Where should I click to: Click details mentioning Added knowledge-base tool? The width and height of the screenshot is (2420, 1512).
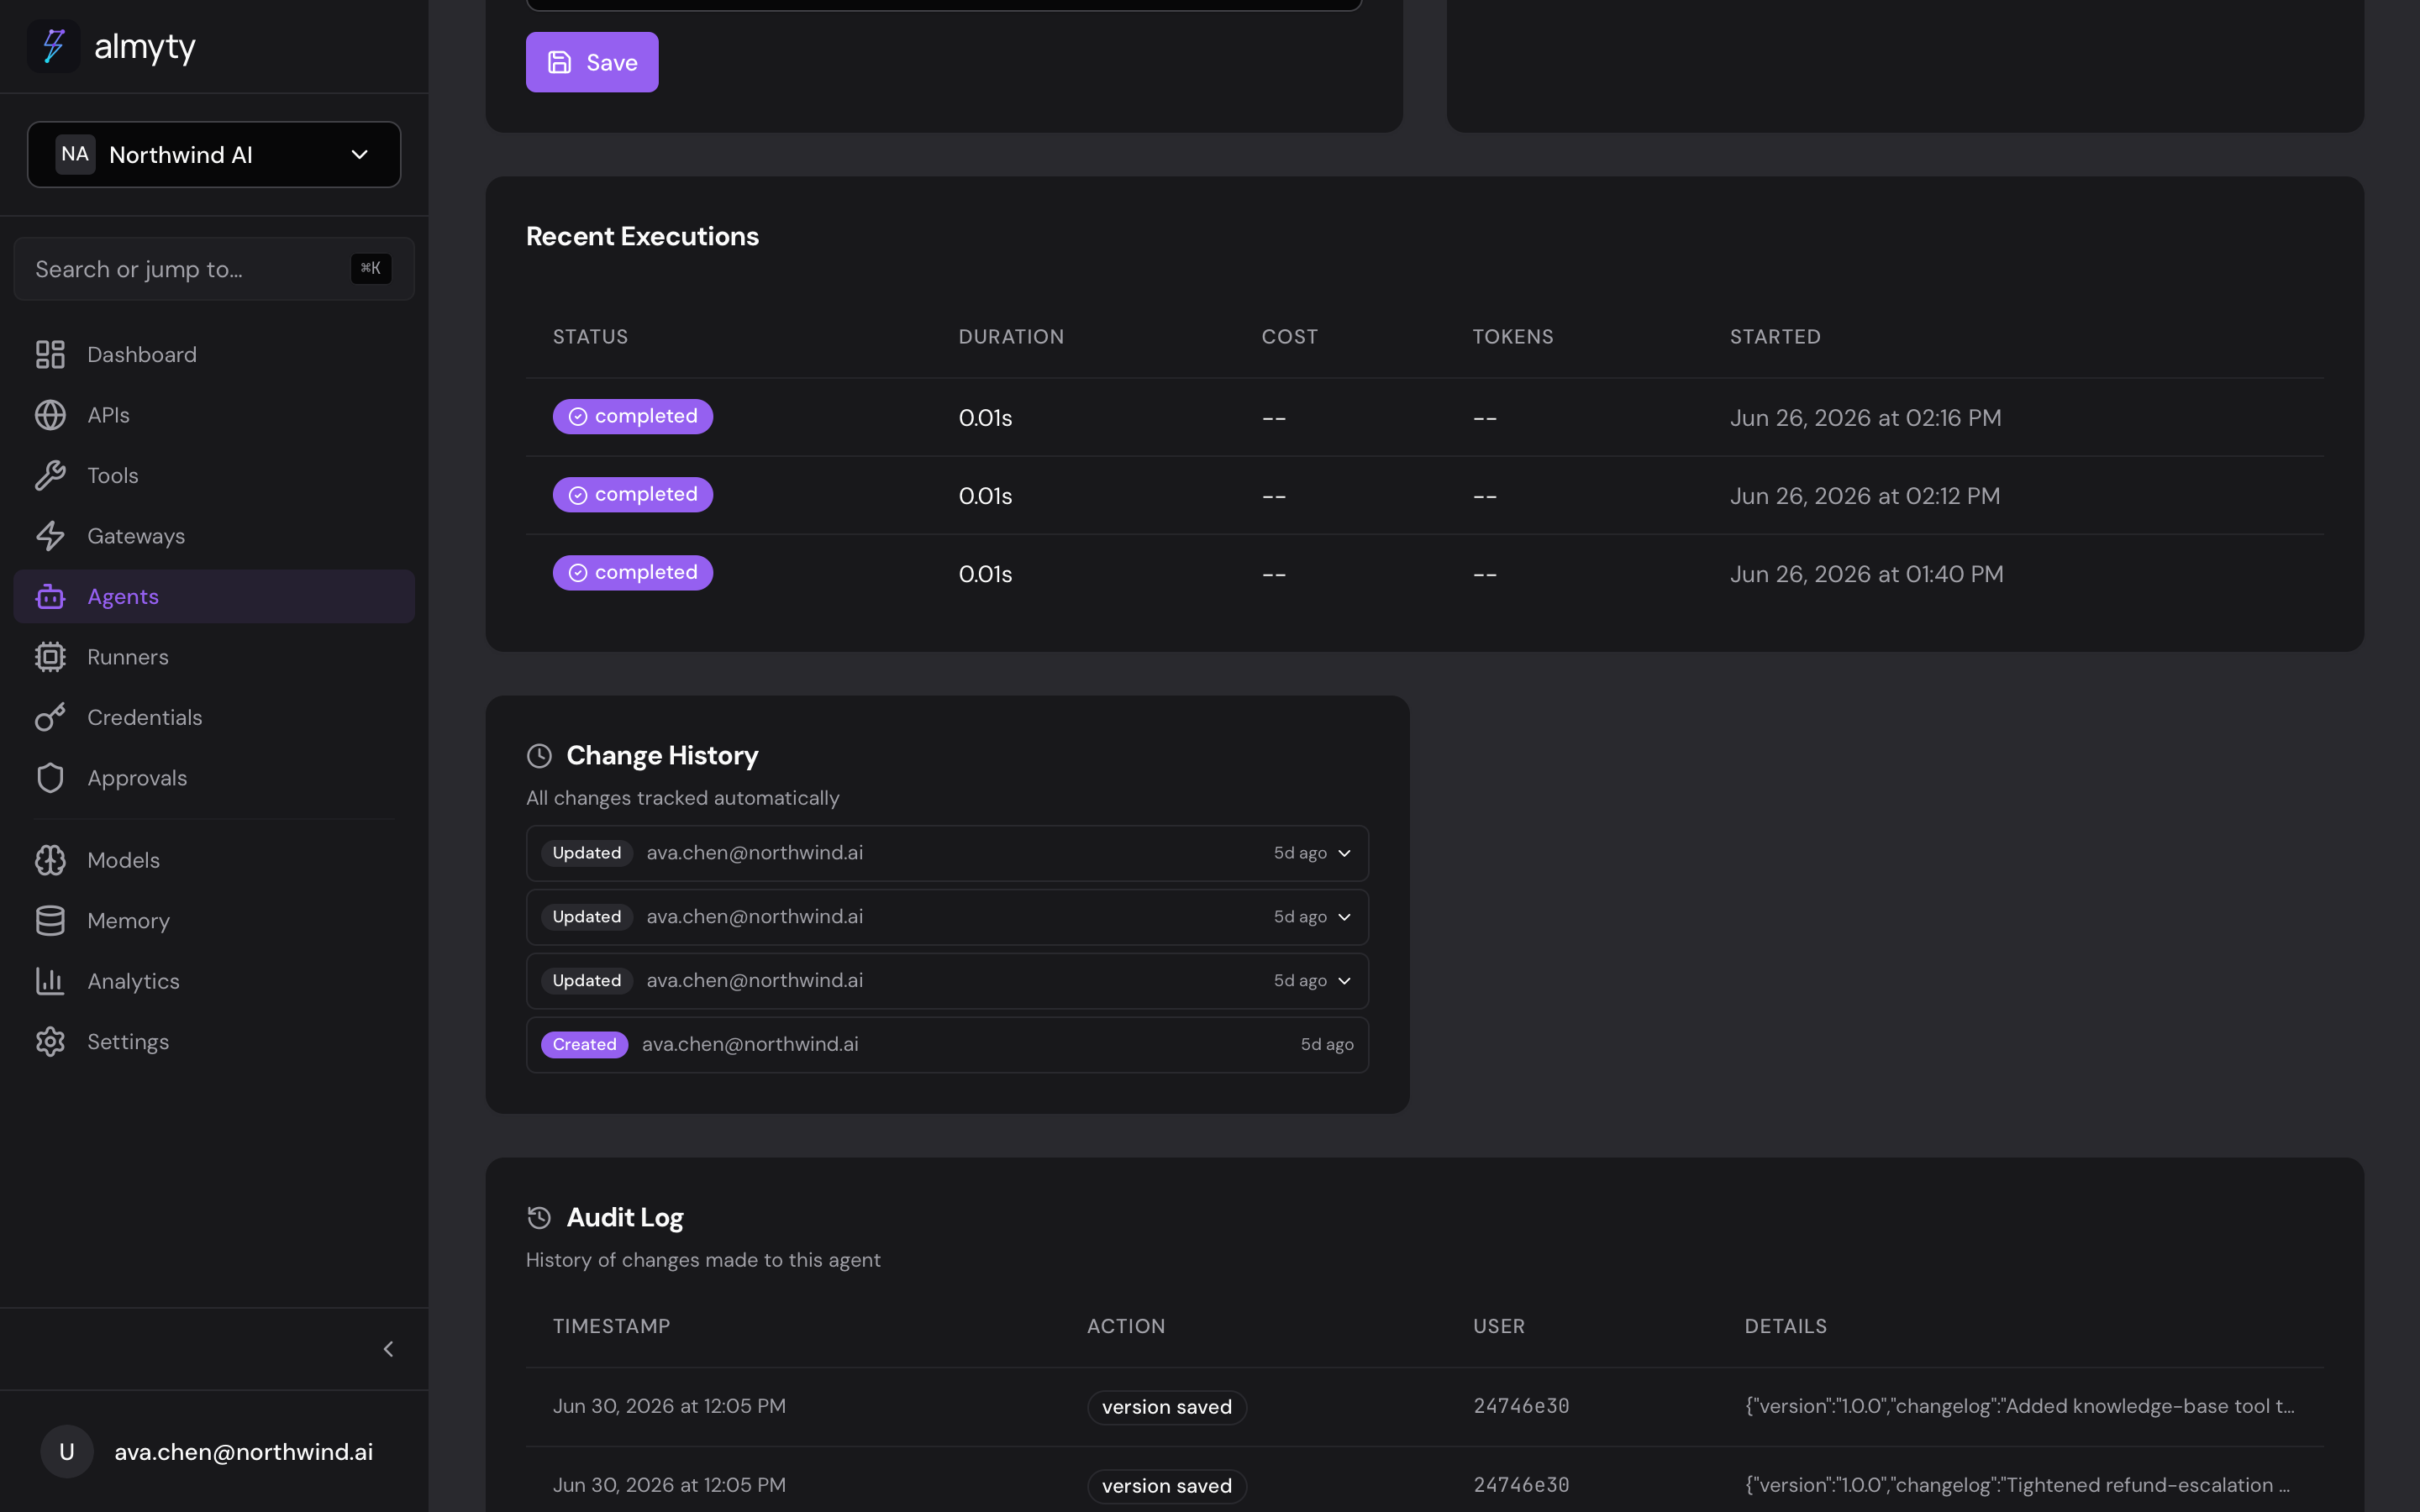click(x=2019, y=1406)
